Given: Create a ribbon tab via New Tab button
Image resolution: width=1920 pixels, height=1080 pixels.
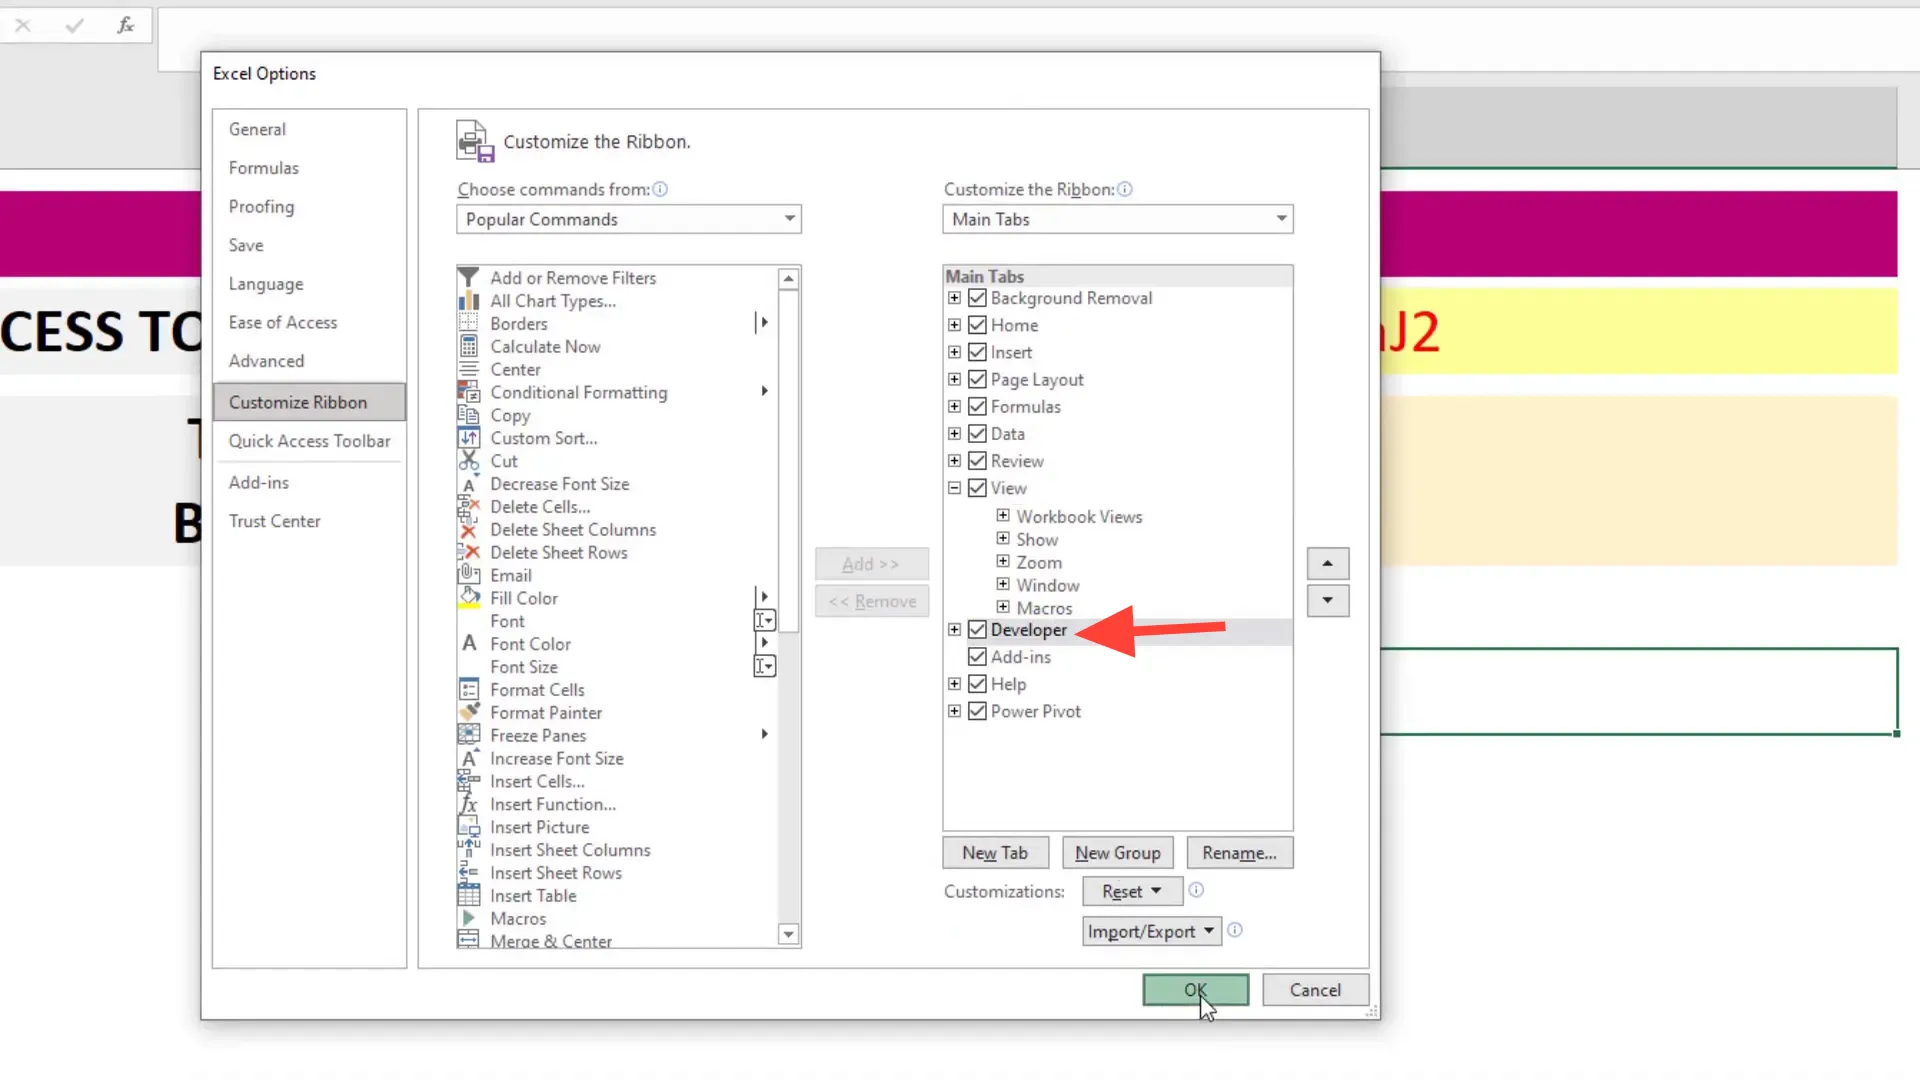Looking at the screenshot, I should [x=995, y=852].
